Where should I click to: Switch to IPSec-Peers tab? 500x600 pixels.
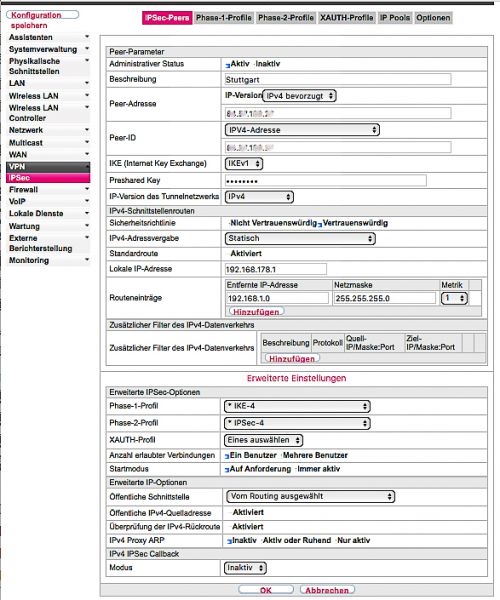[x=167, y=18]
